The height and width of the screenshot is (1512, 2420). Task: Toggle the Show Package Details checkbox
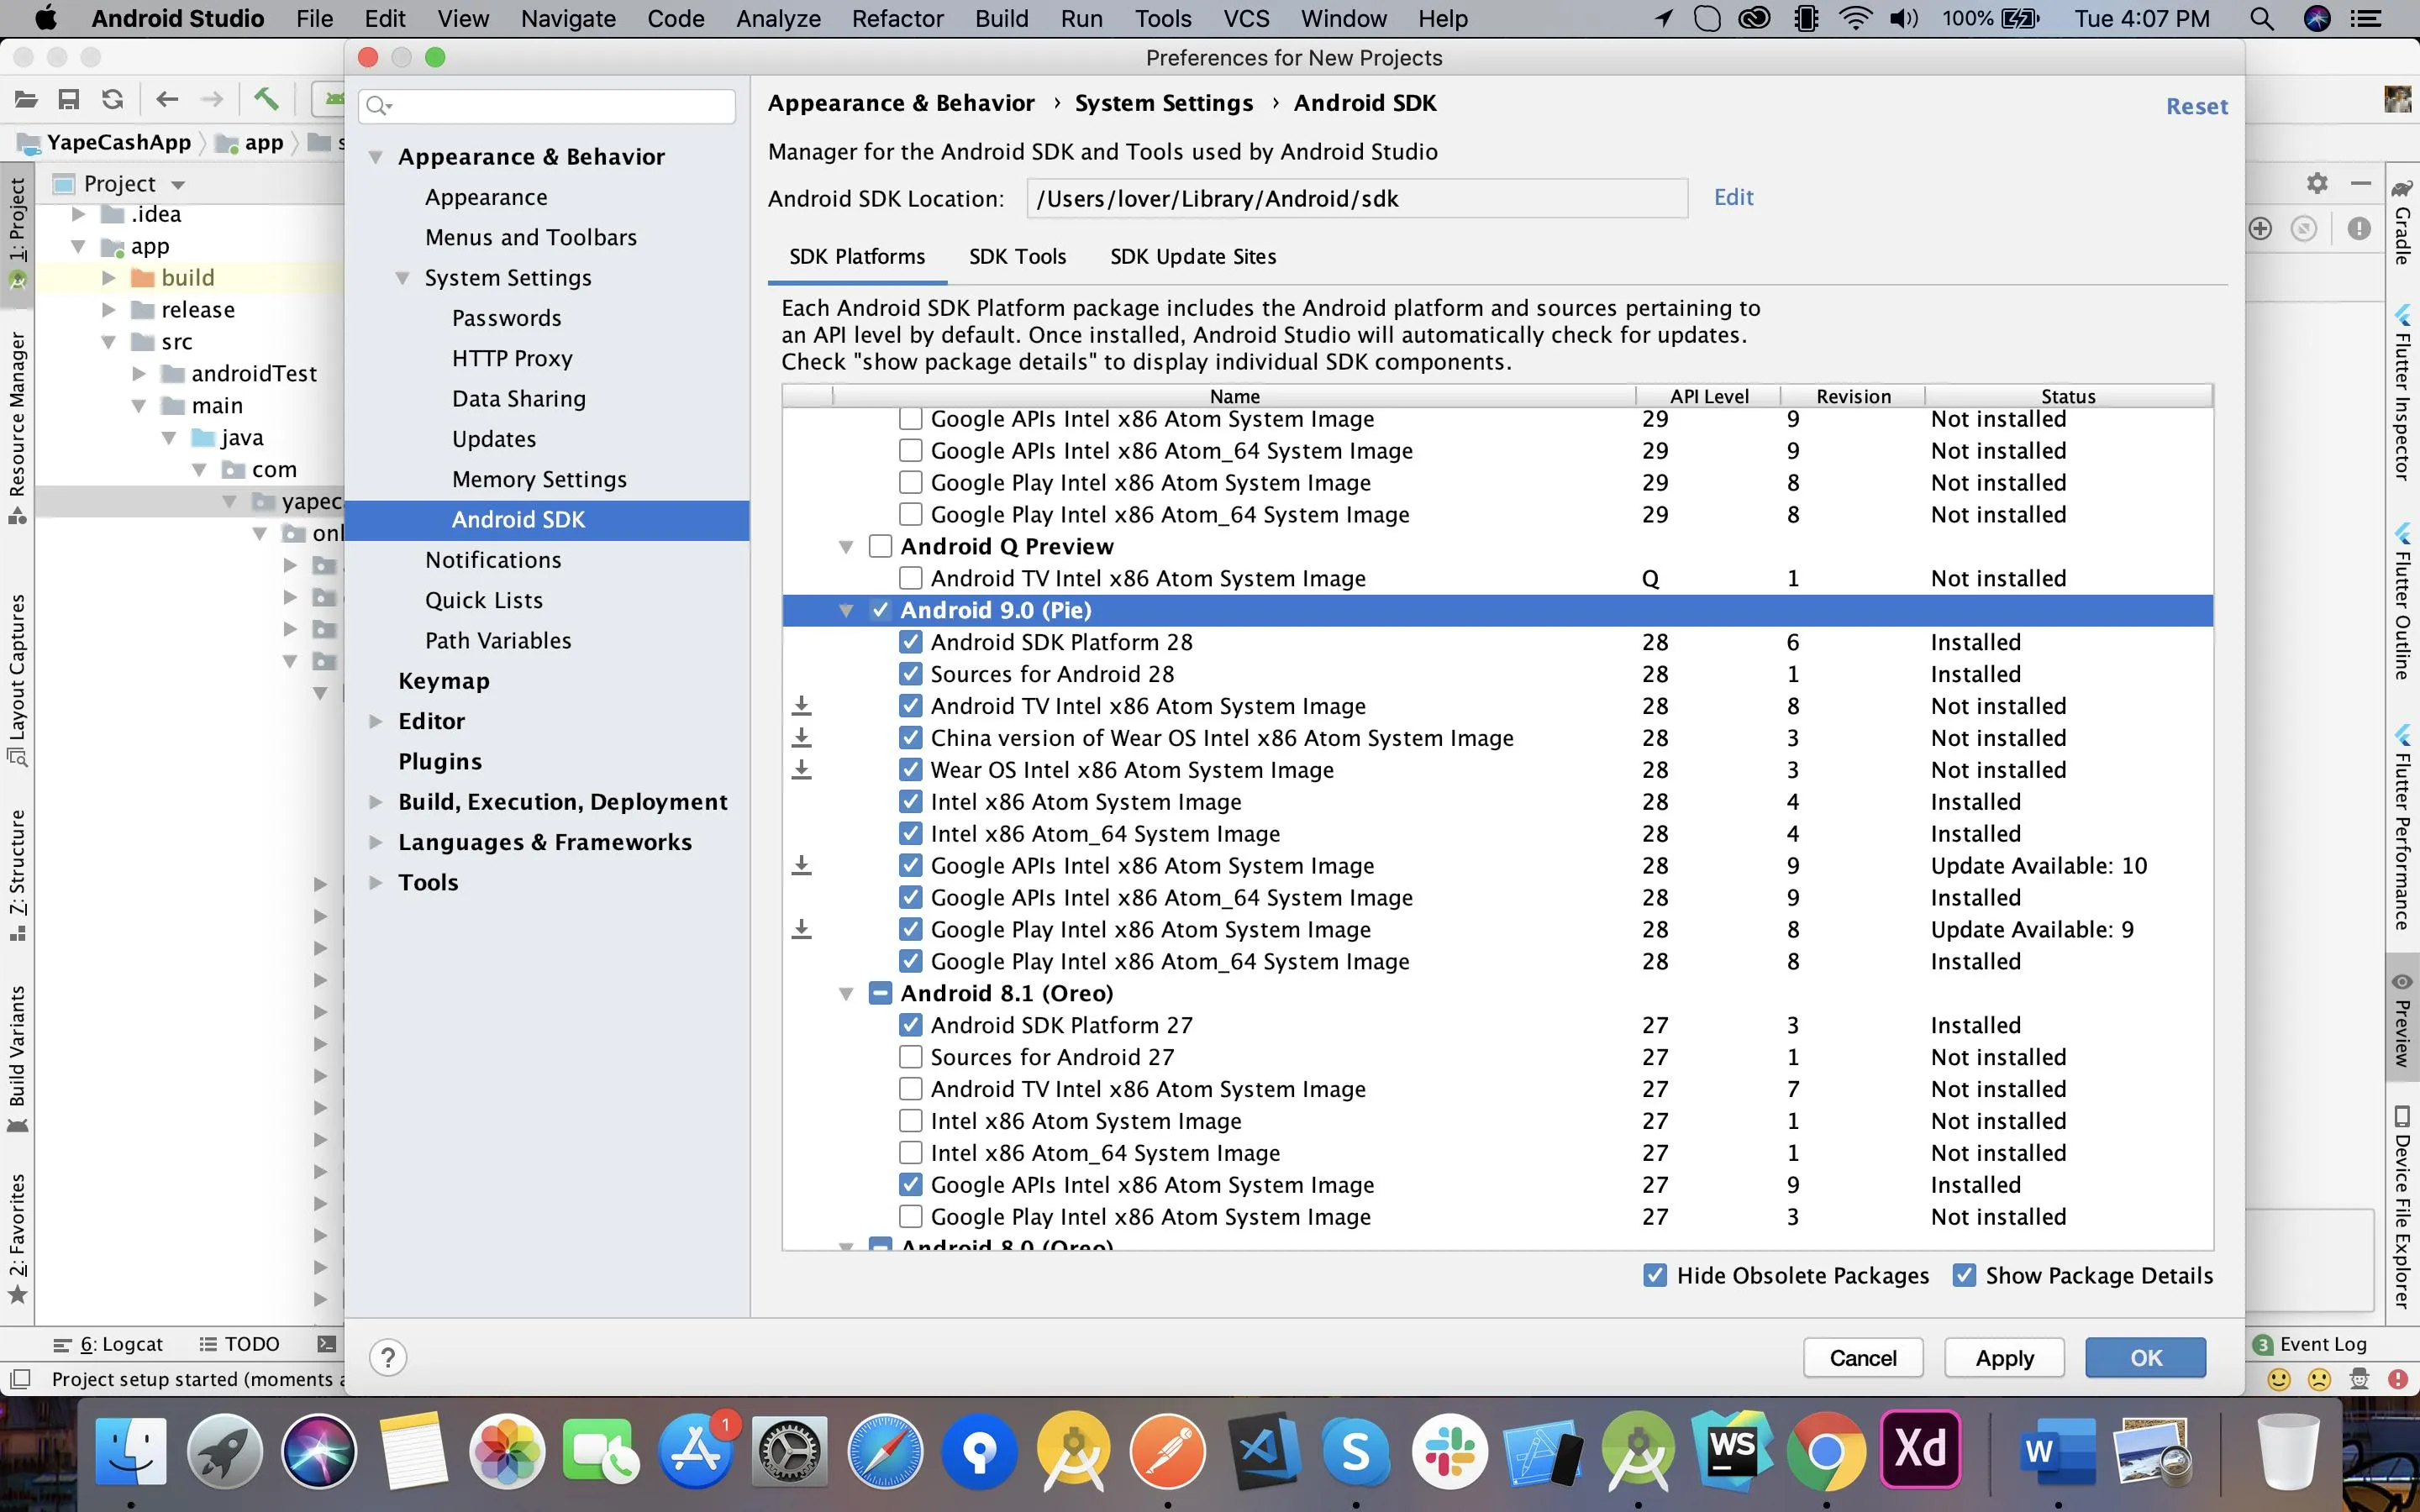click(x=1964, y=1275)
